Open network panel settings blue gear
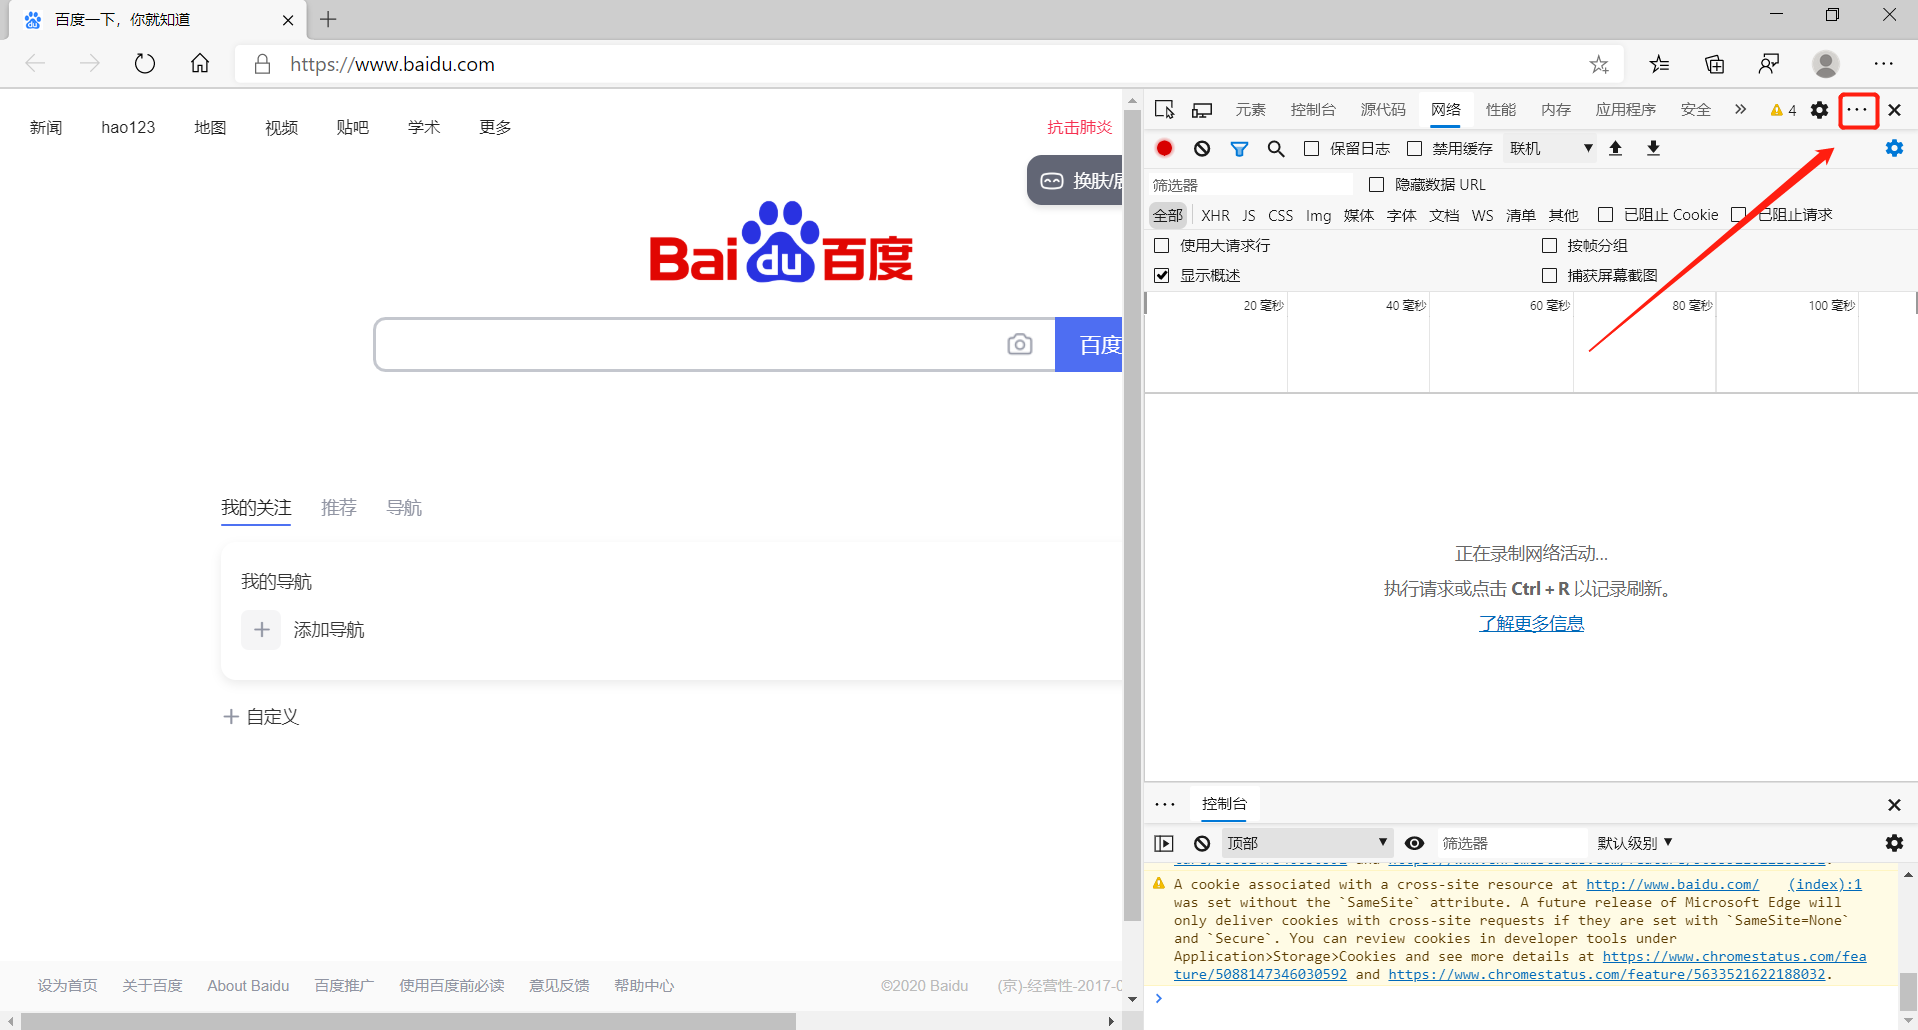The width and height of the screenshot is (1918, 1030). pyautogui.click(x=1894, y=148)
